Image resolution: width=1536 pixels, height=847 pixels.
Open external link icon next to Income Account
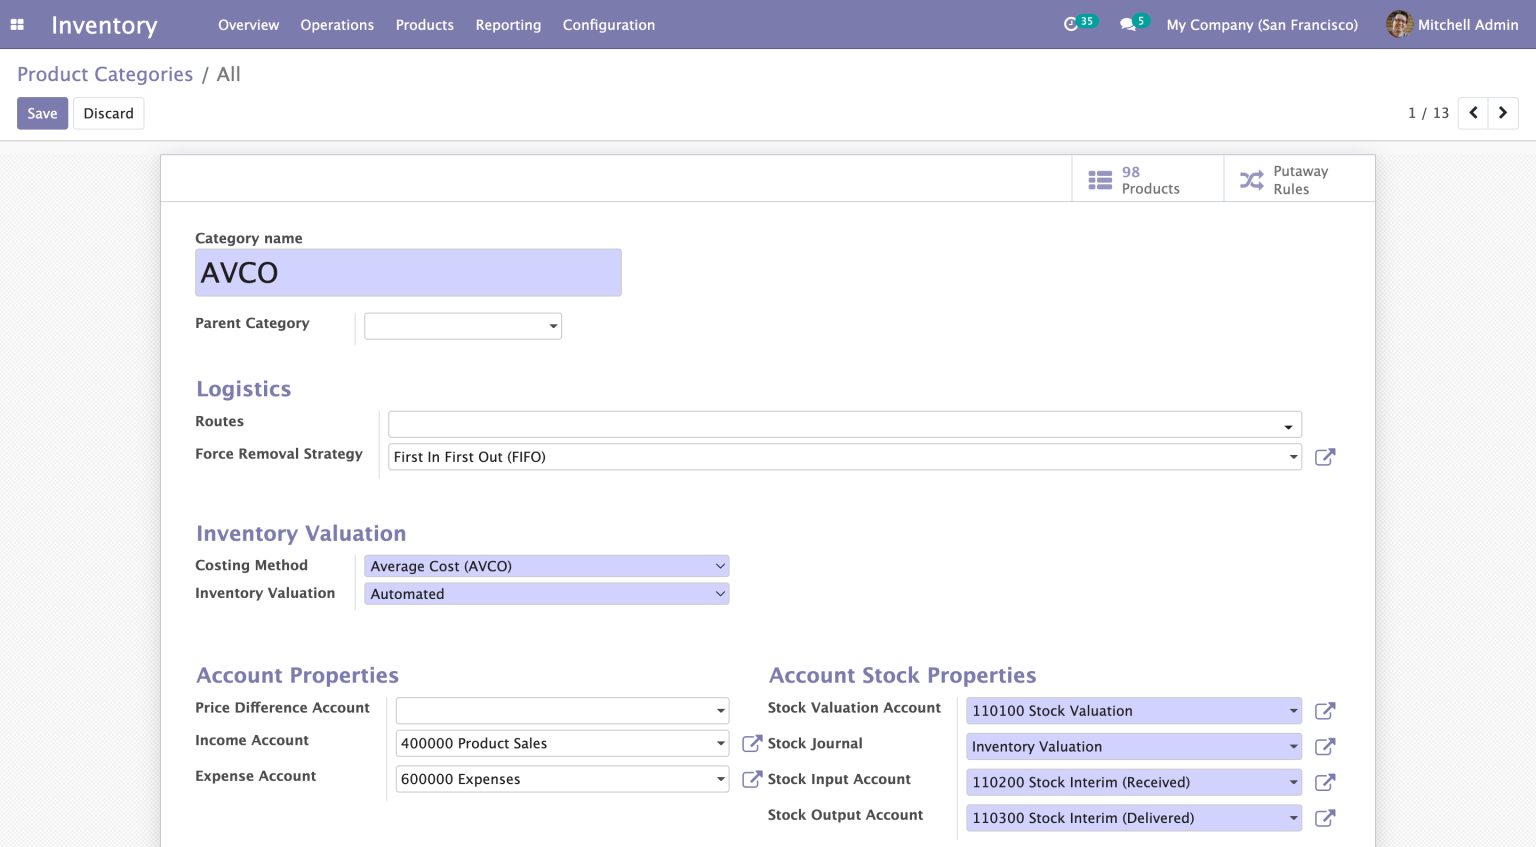(x=751, y=743)
